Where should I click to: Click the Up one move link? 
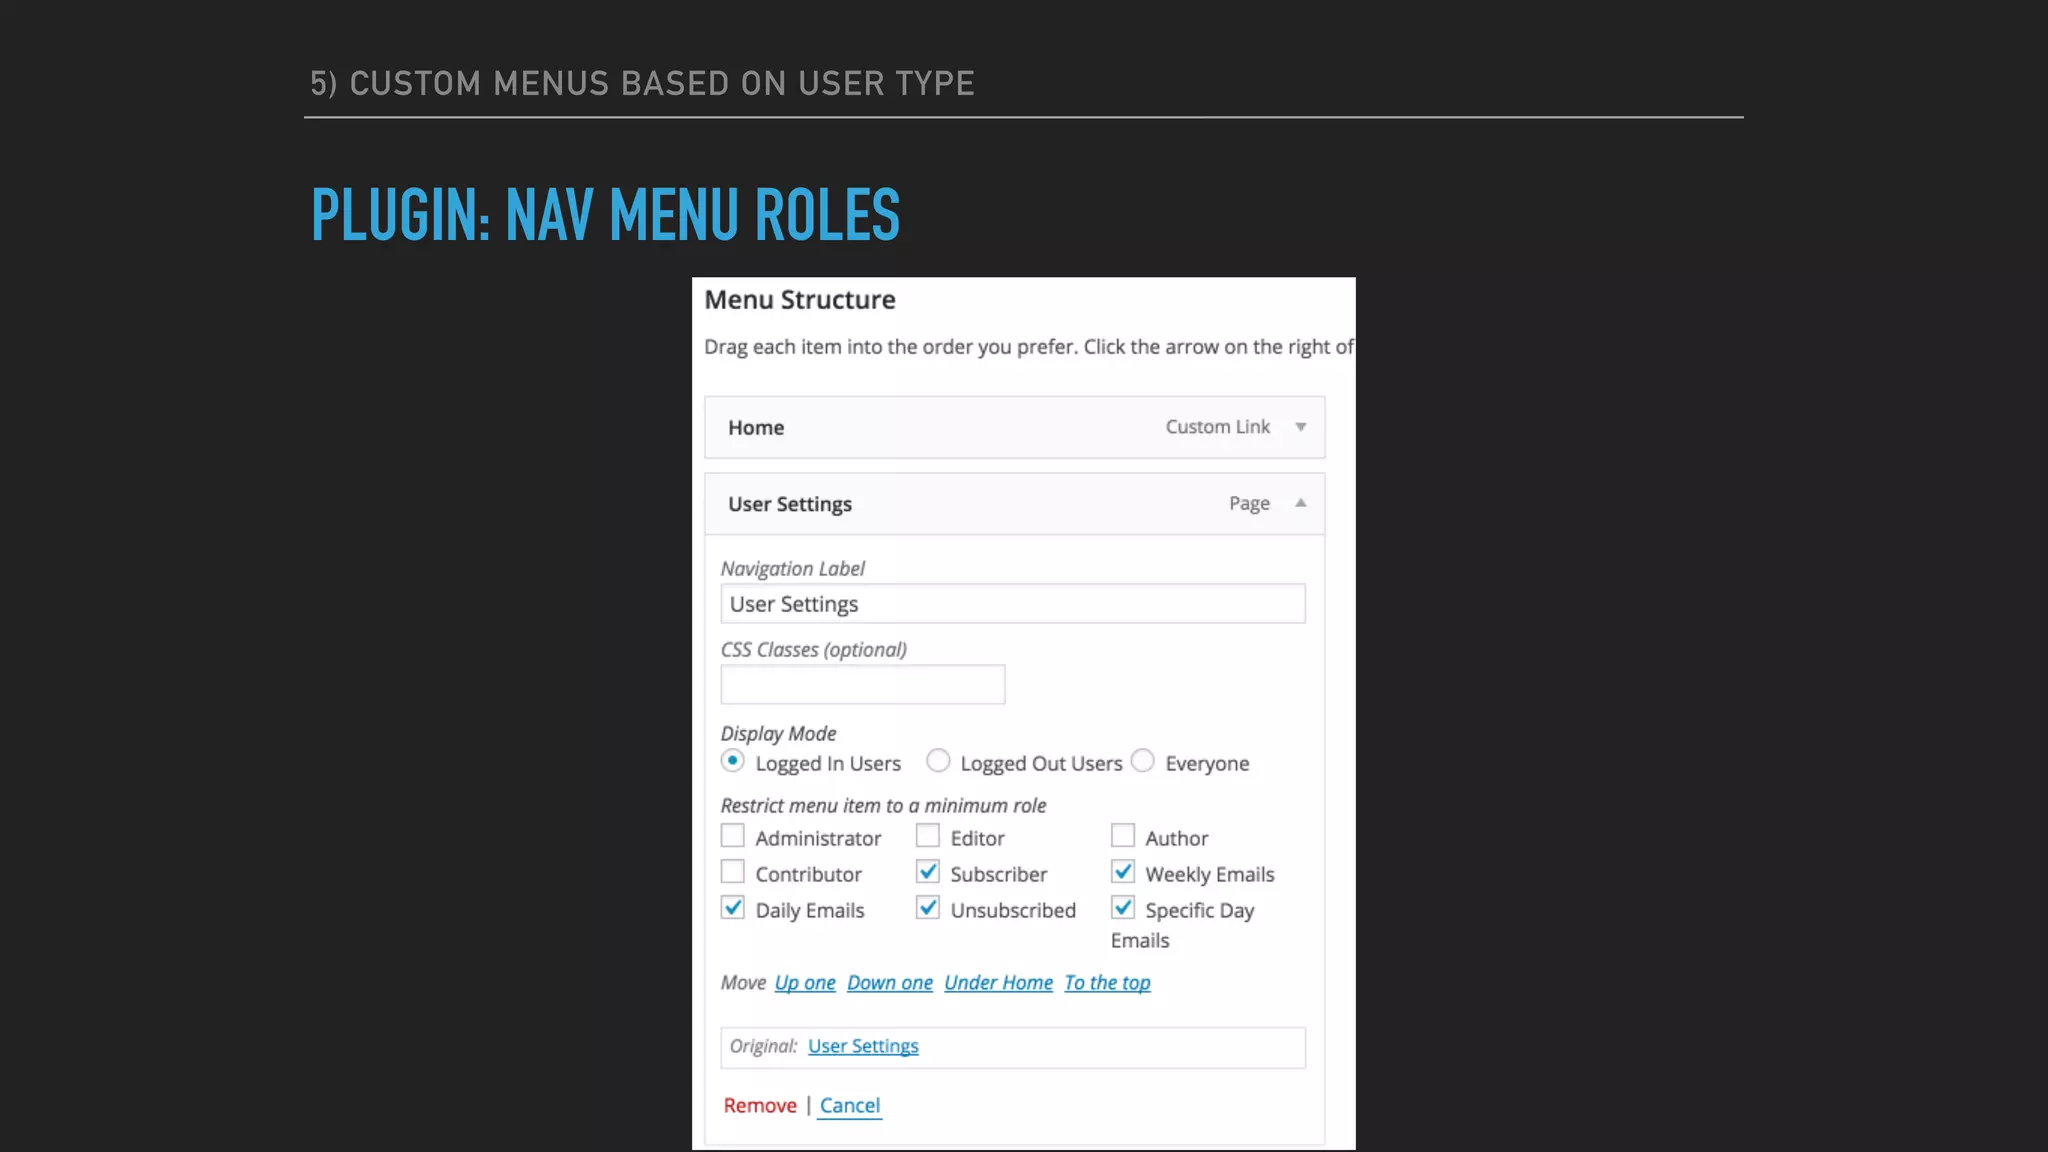coord(805,983)
